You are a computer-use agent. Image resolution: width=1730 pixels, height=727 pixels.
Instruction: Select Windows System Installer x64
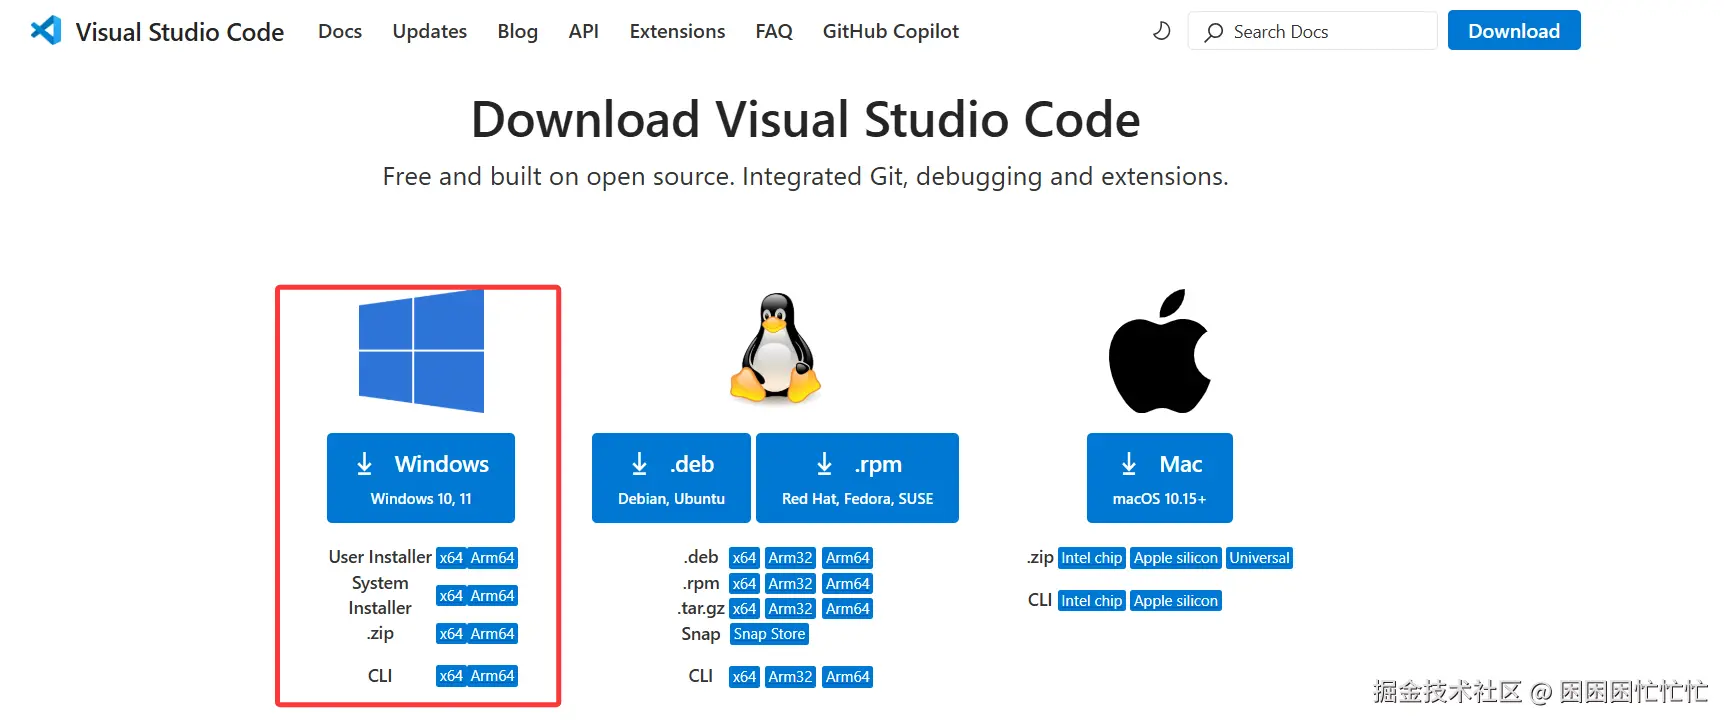tap(451, 596)
